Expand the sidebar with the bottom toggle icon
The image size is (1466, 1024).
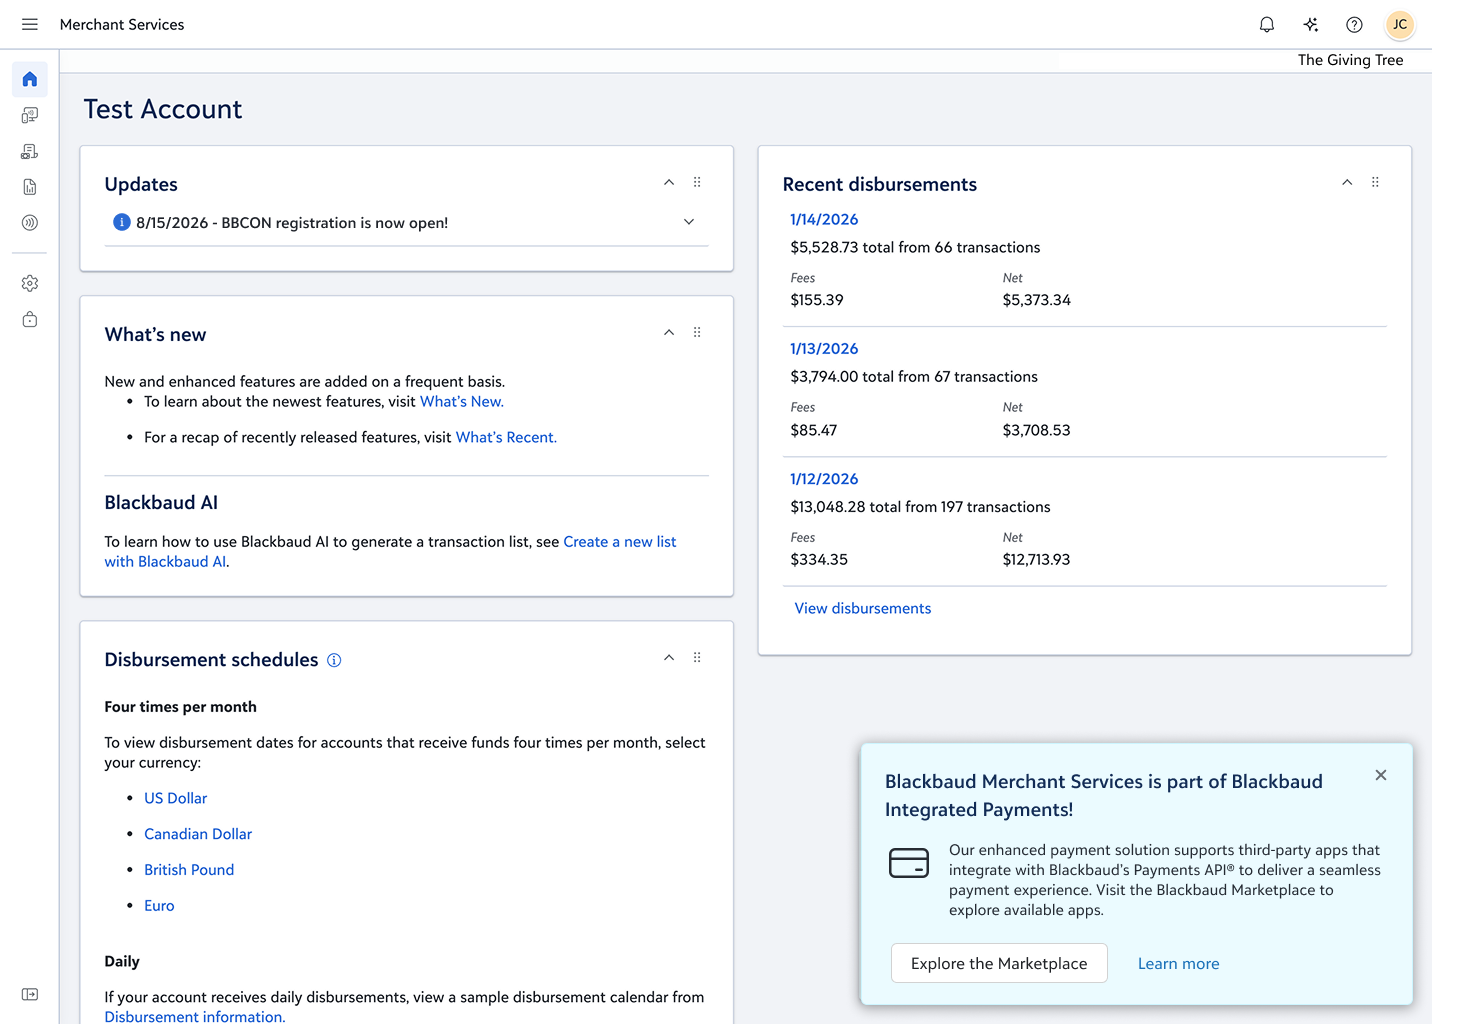click(x=30, y=994)
